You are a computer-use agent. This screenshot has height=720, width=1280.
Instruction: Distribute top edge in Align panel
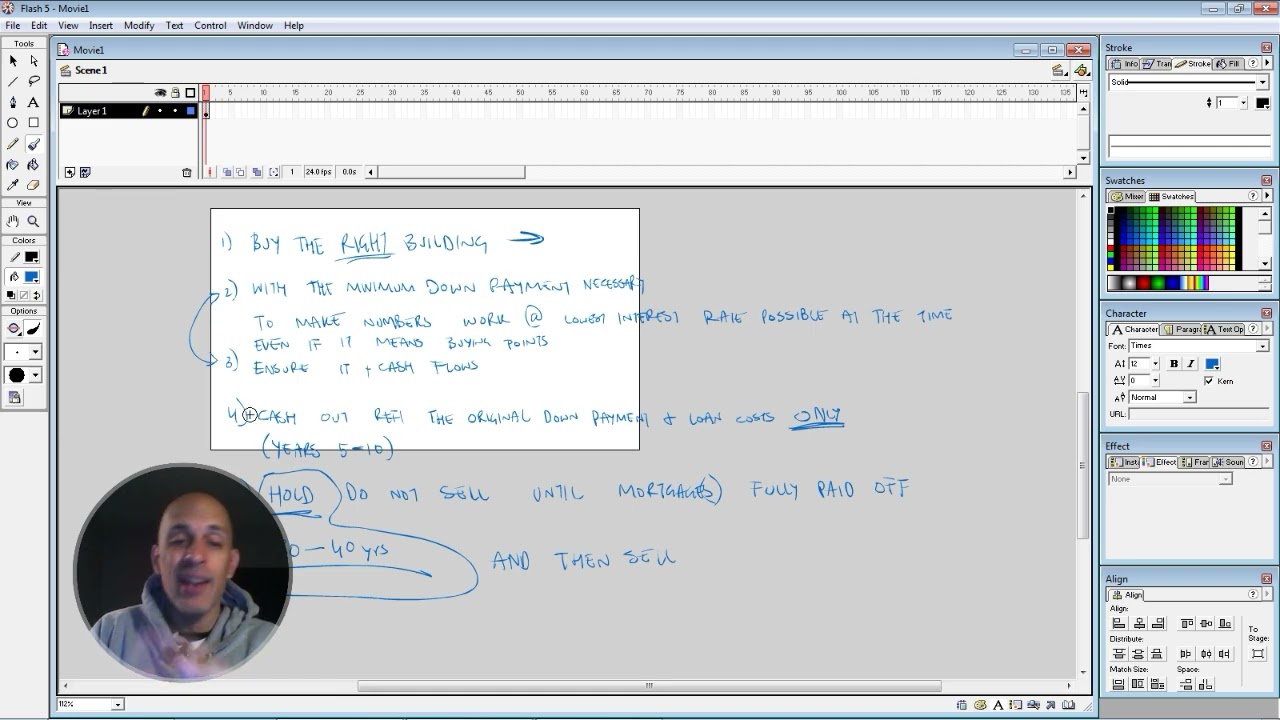[1119, 654]
